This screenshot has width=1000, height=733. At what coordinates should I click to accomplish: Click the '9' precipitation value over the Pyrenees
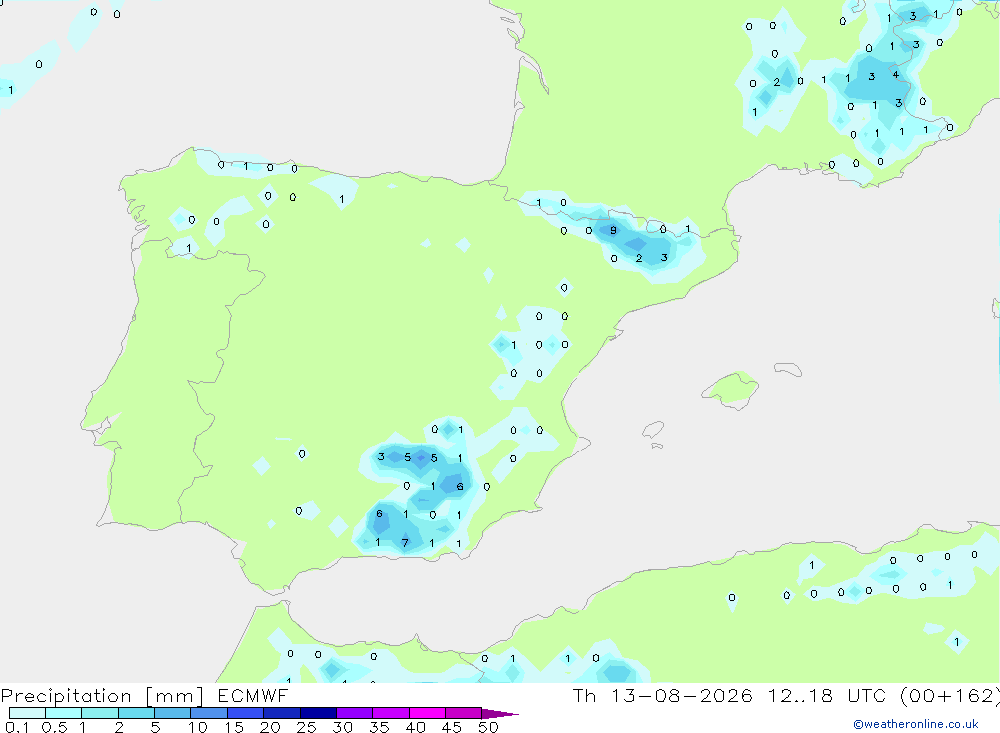(613, 230)
